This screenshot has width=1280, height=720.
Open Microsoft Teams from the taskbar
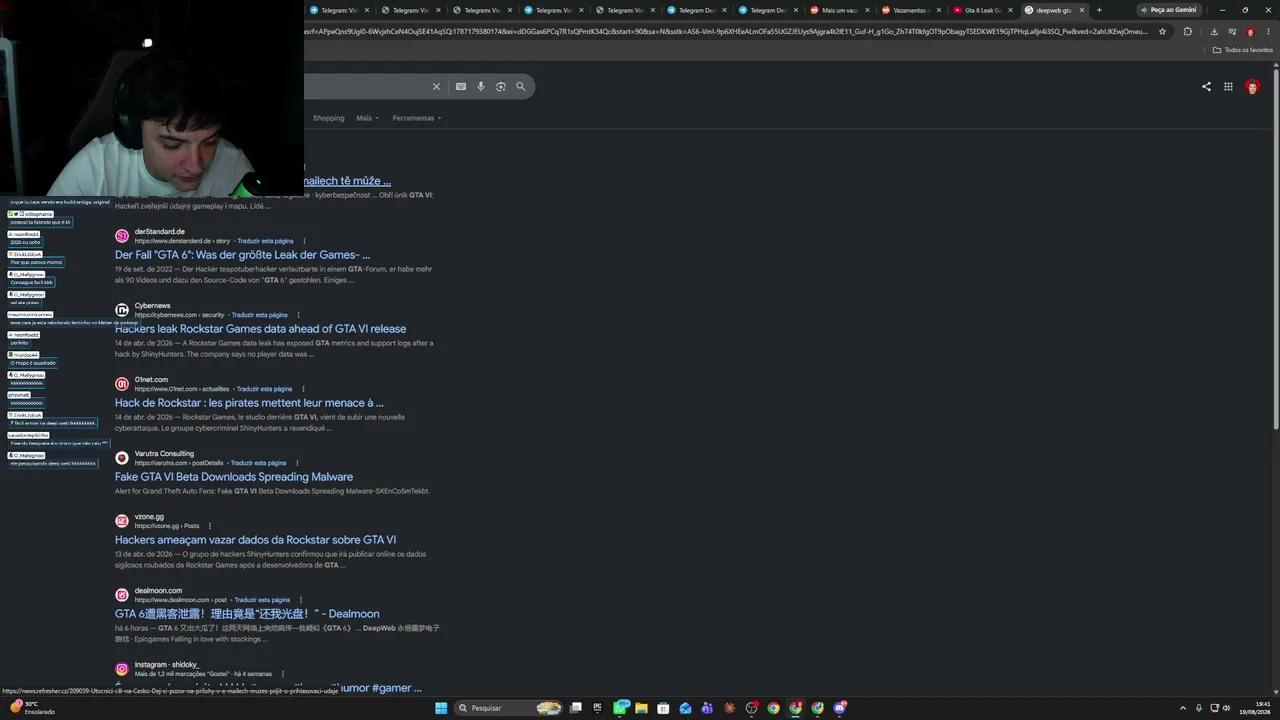pyautogui.click(x=707, y=708)
